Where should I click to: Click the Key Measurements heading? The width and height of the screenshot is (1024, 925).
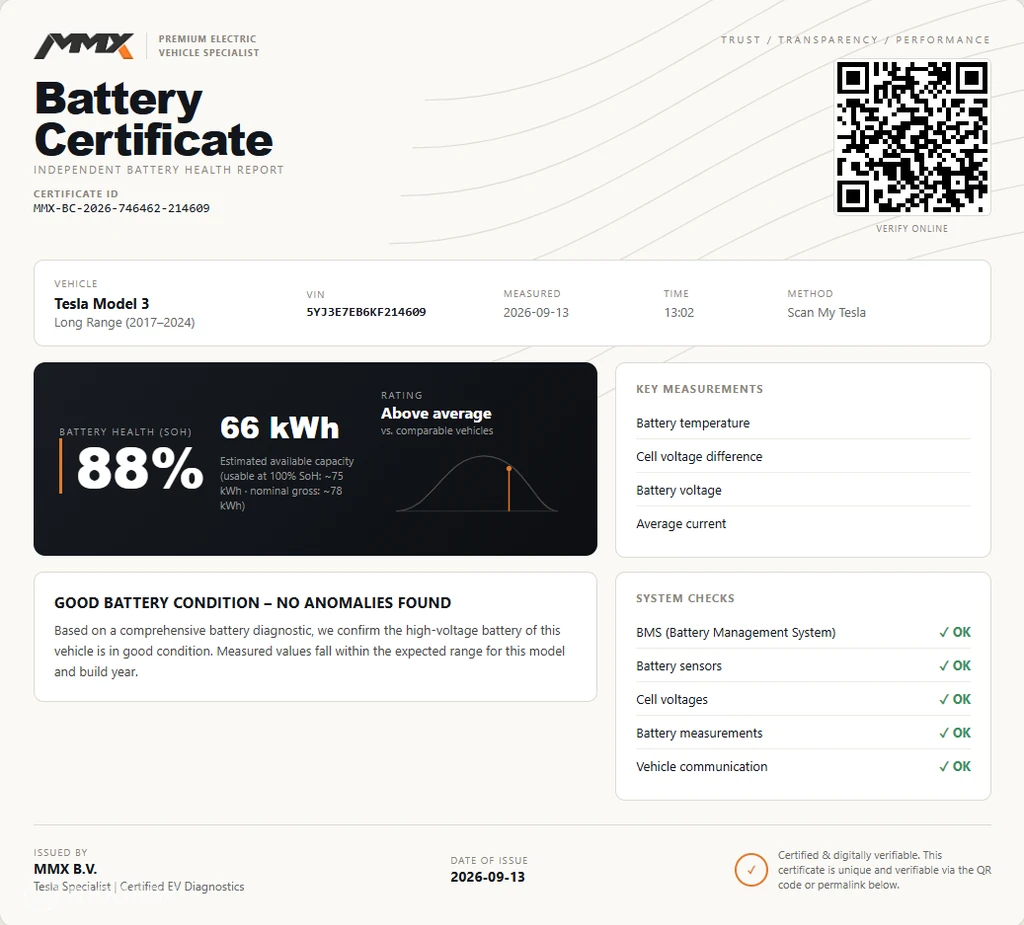point(699,389)
